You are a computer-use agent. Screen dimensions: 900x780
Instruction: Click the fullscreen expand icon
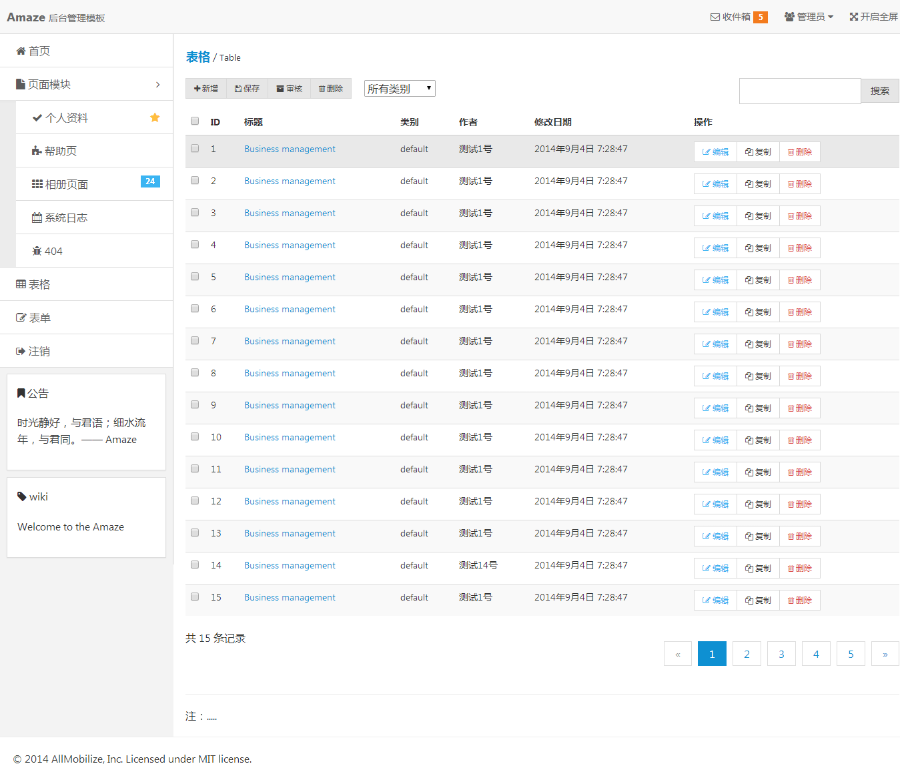pos(854,17)
